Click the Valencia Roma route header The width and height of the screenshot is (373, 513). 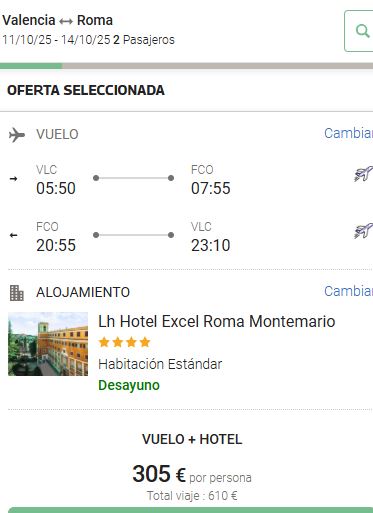58,20
